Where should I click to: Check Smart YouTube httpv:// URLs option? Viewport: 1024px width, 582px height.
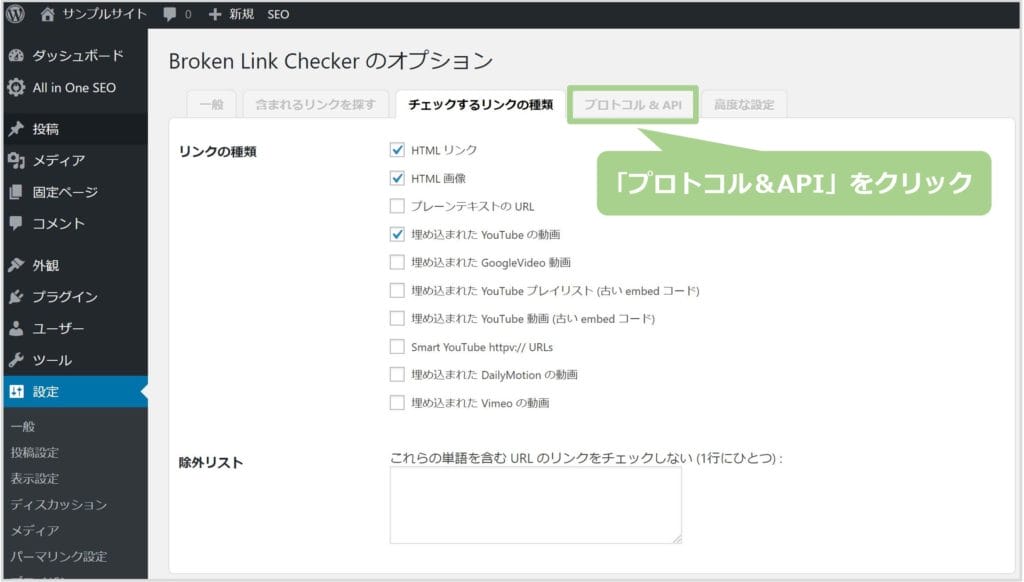[x=397, y=347]
